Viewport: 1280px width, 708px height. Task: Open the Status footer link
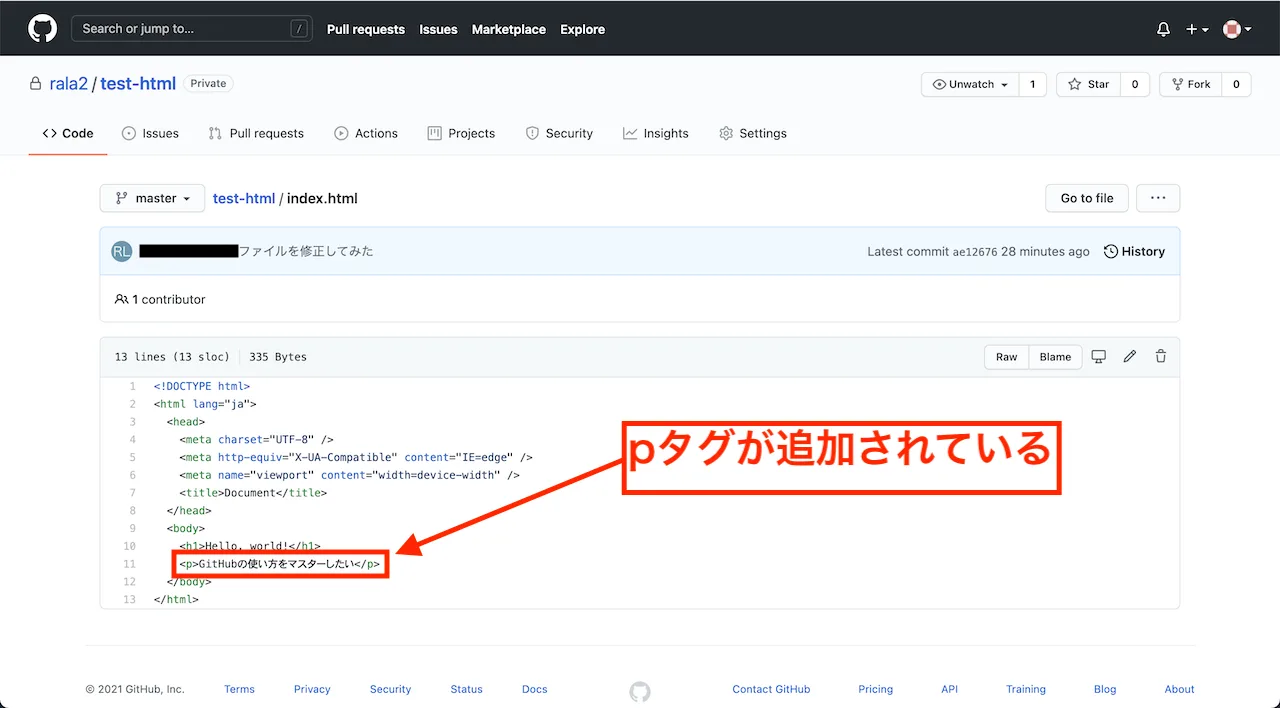466,689
